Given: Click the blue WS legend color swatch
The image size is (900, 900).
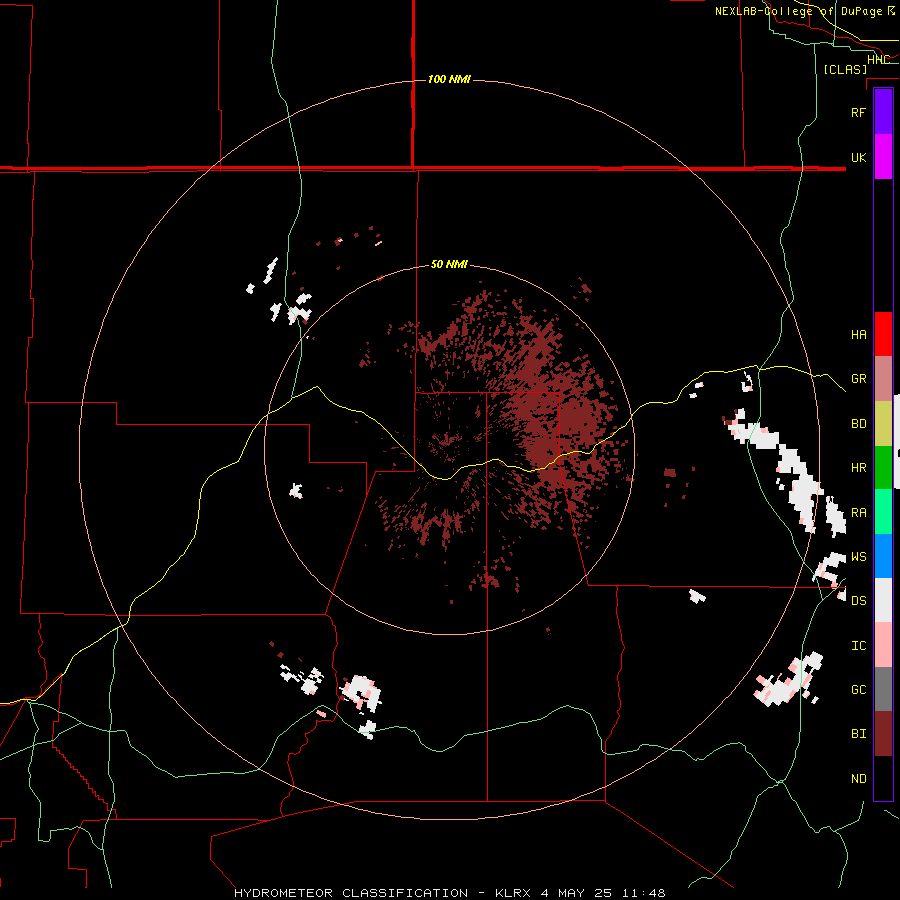Looking at the screenshot, I should coord(883,556).
